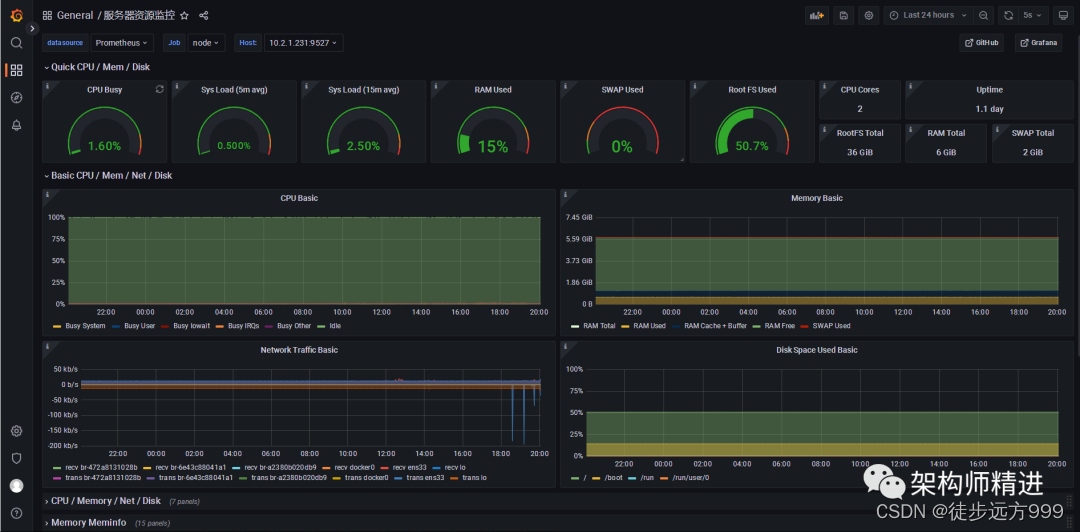Viewport: 1080px width, 532px height.
Task: Open the Root FS Used panel title menu
Action: click(x=752, y=90)
